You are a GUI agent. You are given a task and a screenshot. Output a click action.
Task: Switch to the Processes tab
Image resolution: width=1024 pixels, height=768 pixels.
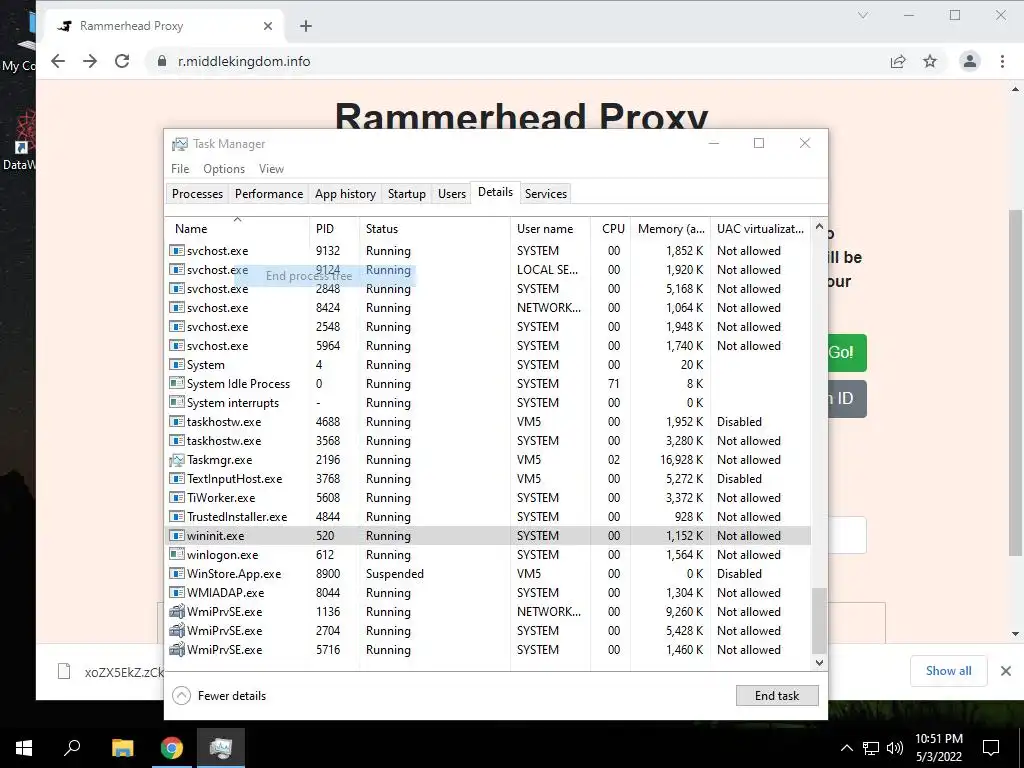197,194
